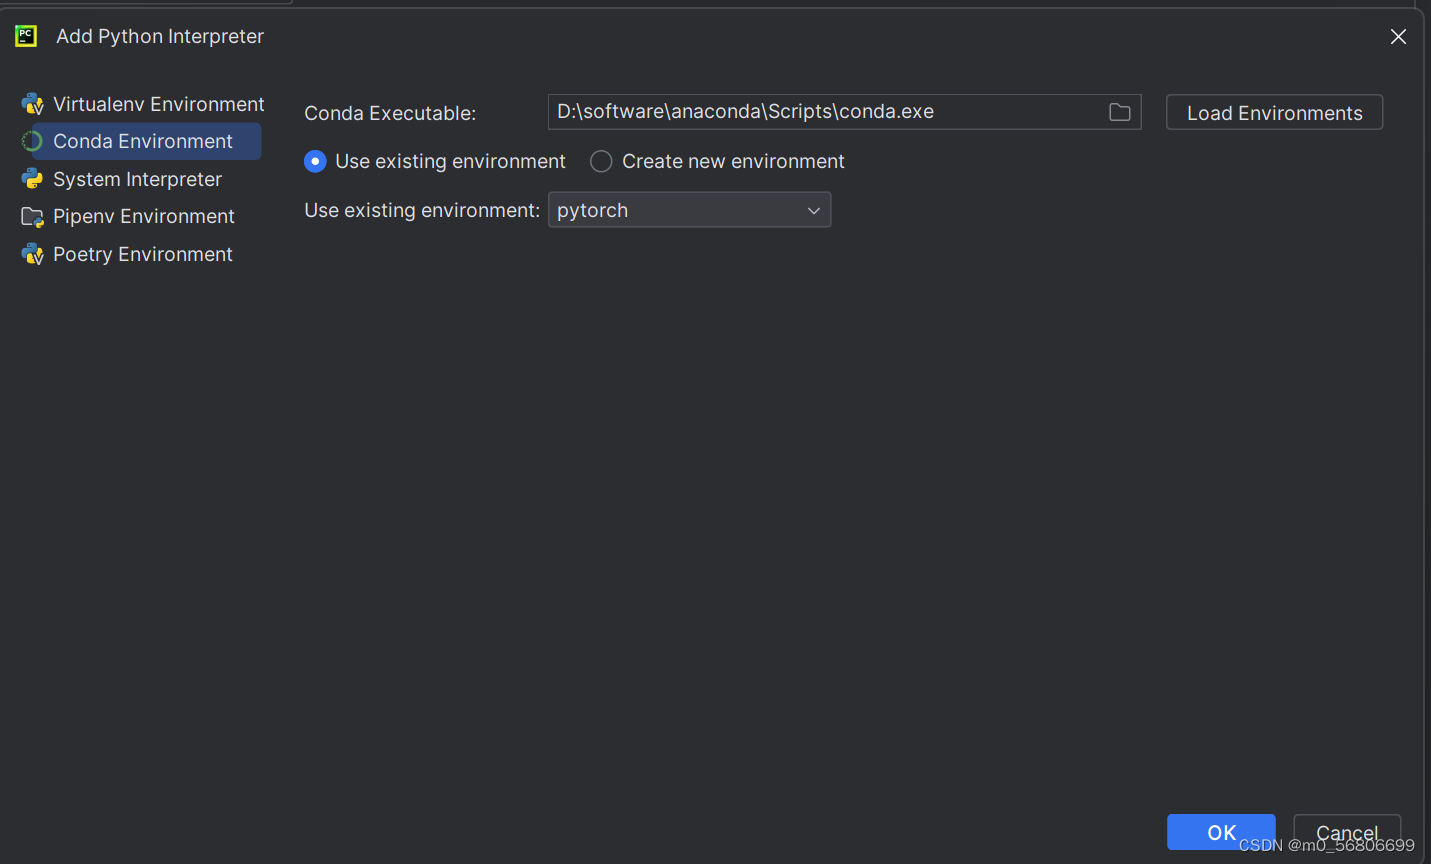Click the Load Environments button
This screenshot has width=1431, height=864.
point(1274,112)
